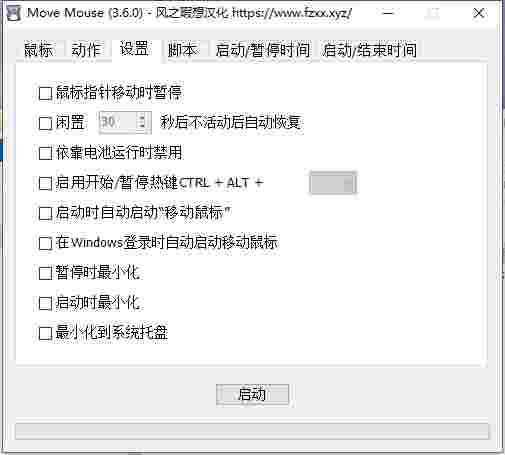Switch to the 鼠标 tab
The height and width of the screenshot is (455, 505).
(x=39, y=50)
